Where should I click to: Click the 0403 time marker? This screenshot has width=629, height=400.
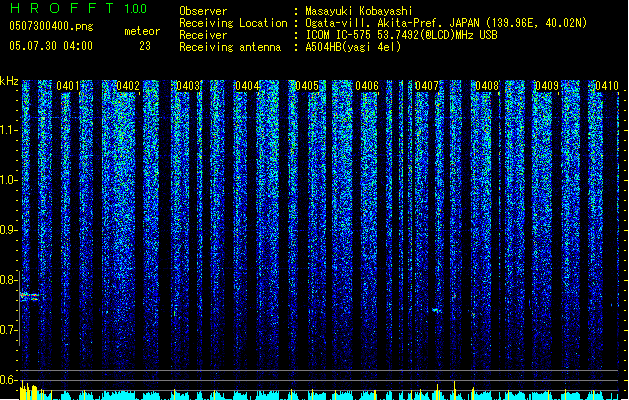point(188,86)
